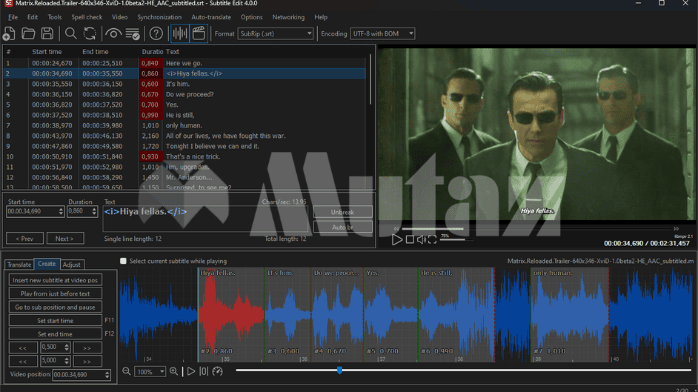
Task: Select the Create tab
Action: coord(47,264)
